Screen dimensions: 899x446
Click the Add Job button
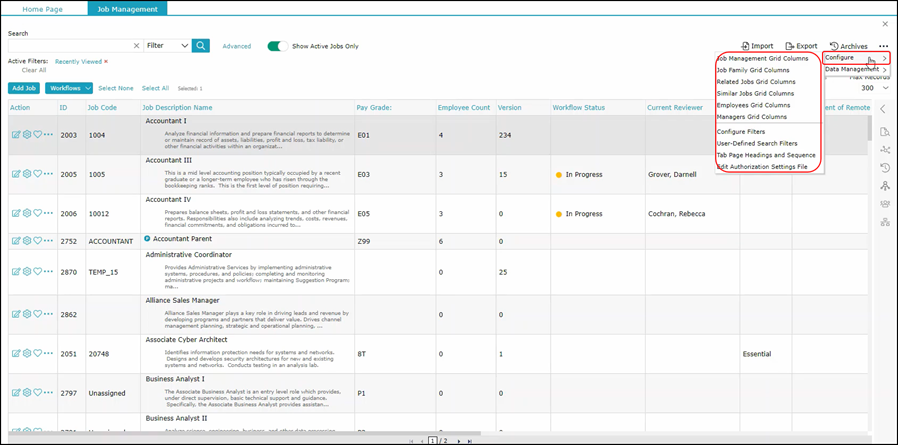pos(24,88)
